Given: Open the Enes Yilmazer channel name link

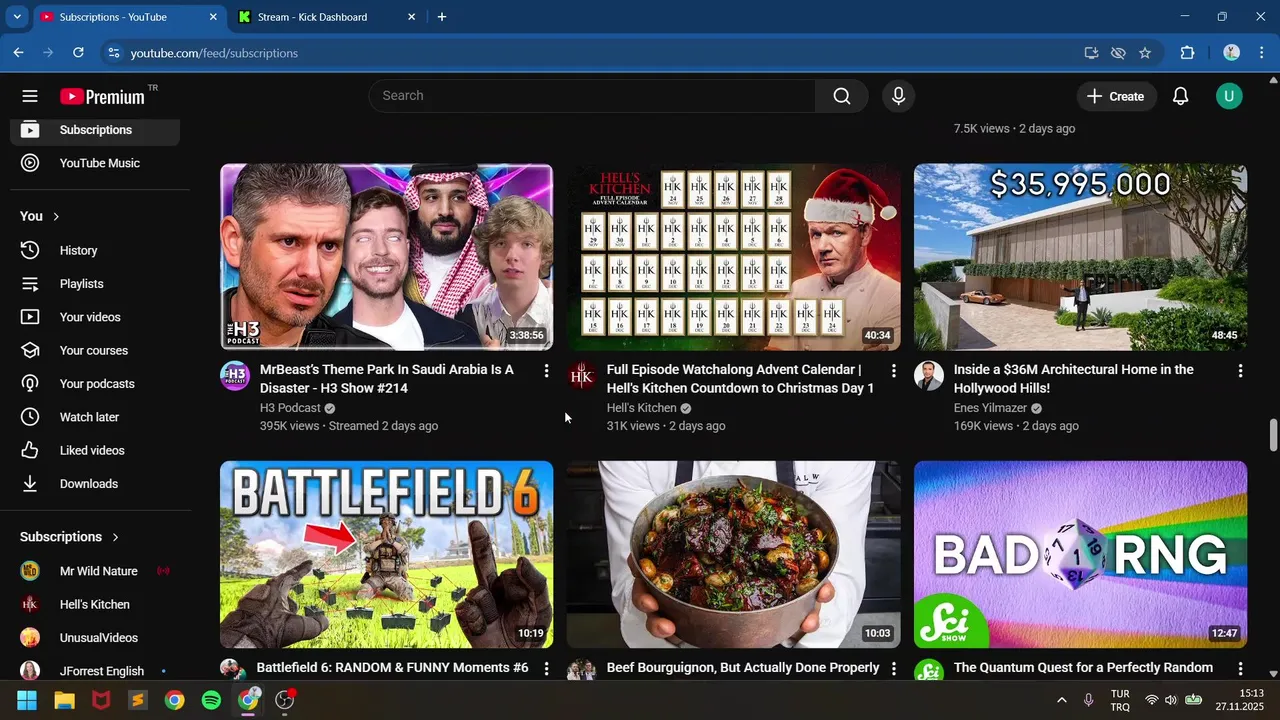Looking at the screenshot, I should (990, 408).
